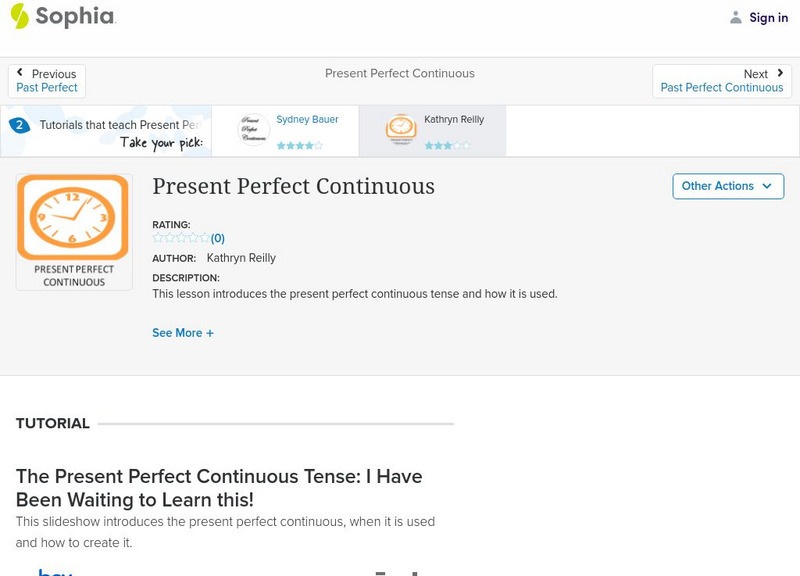Click the Next right chevron arrow
The height and width of the screenshot is (576, 800).
780,73
